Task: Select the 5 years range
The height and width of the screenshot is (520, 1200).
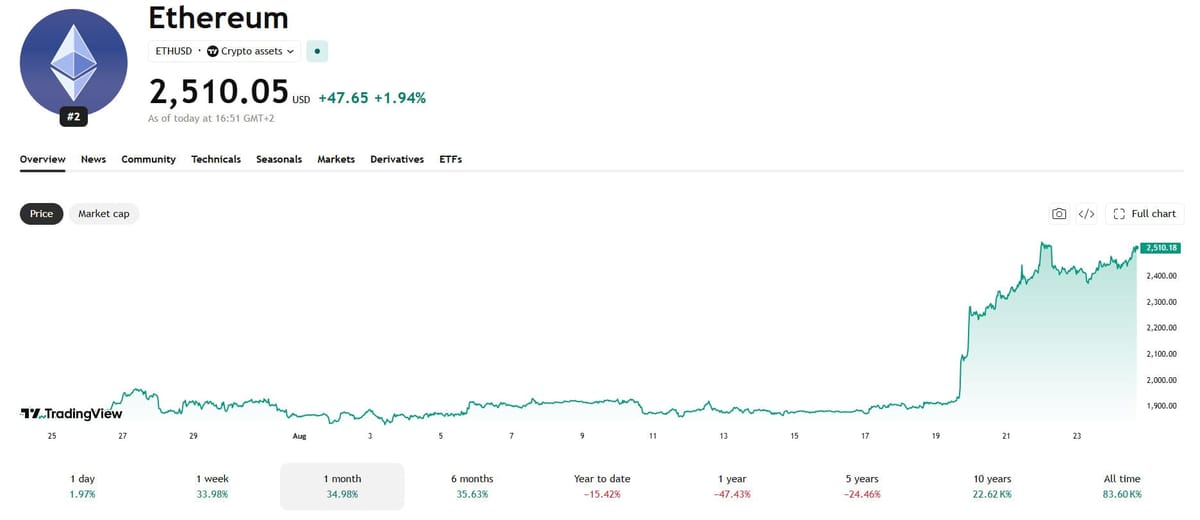Action: (x=862, y=487)
